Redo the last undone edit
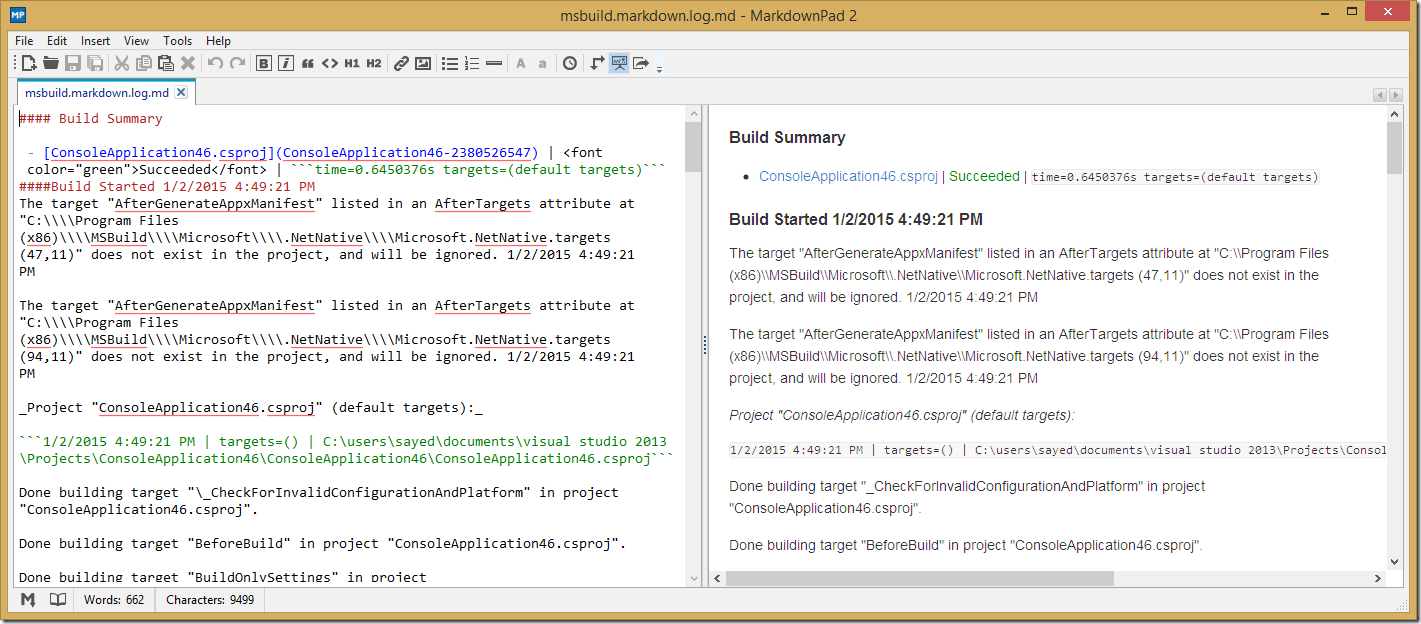This screenshot has height=624, width=1421. click(237, 63)
